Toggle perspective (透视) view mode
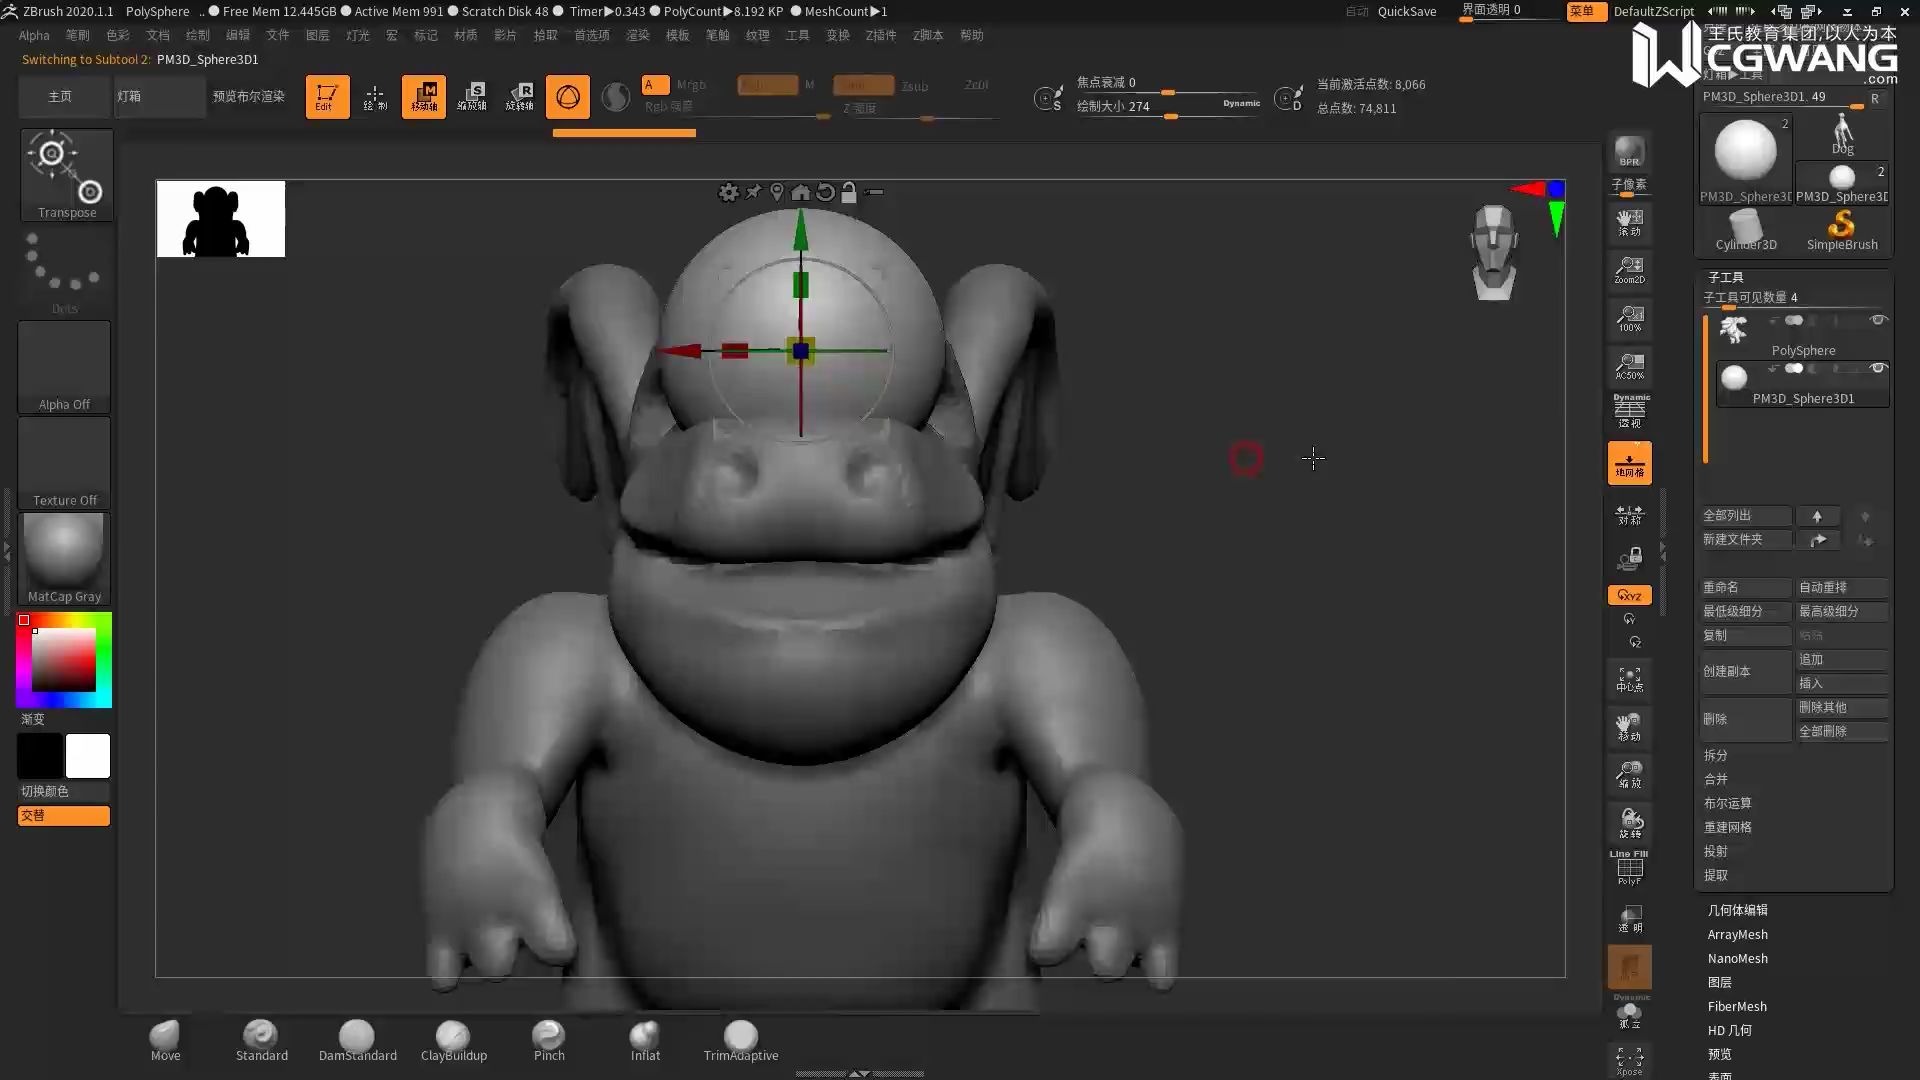1920x1080 pixels. click(x=1629, y=412)
